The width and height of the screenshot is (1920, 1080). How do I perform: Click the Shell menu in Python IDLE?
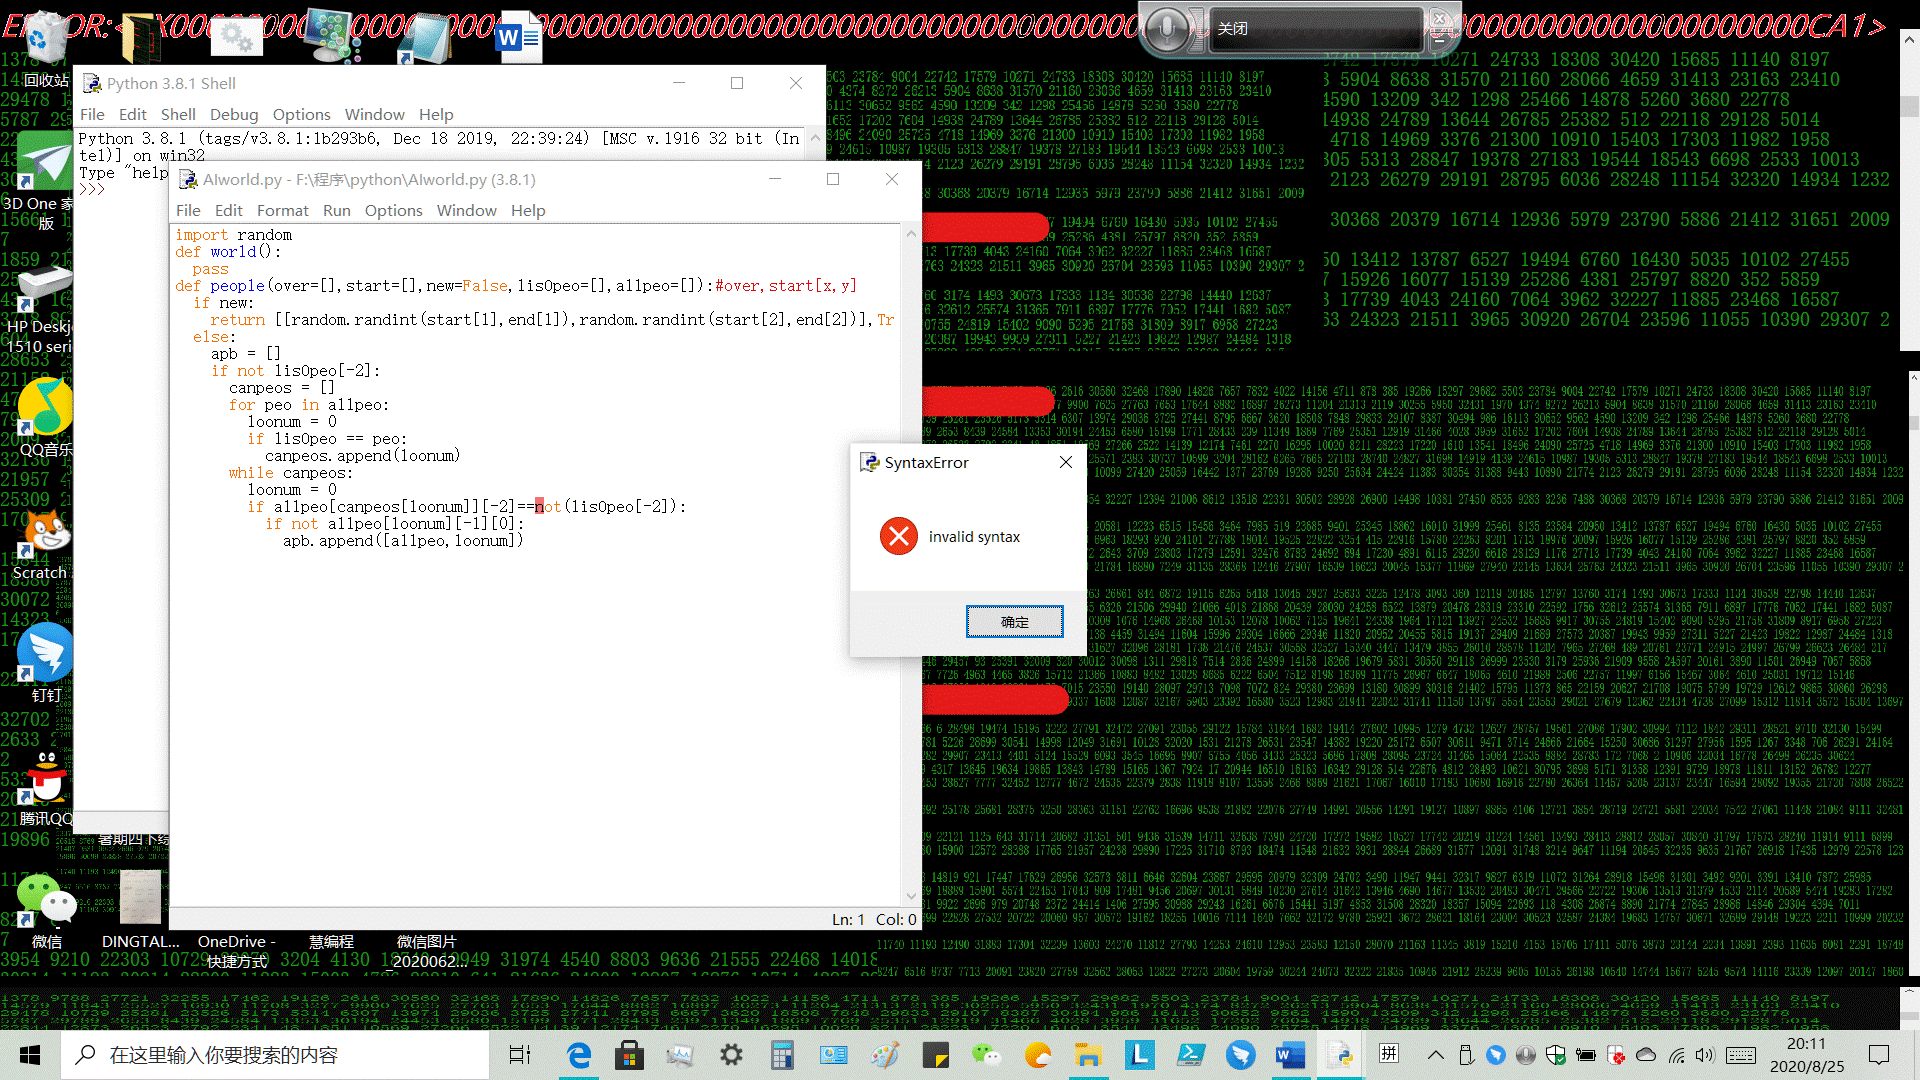pos(175,115)
